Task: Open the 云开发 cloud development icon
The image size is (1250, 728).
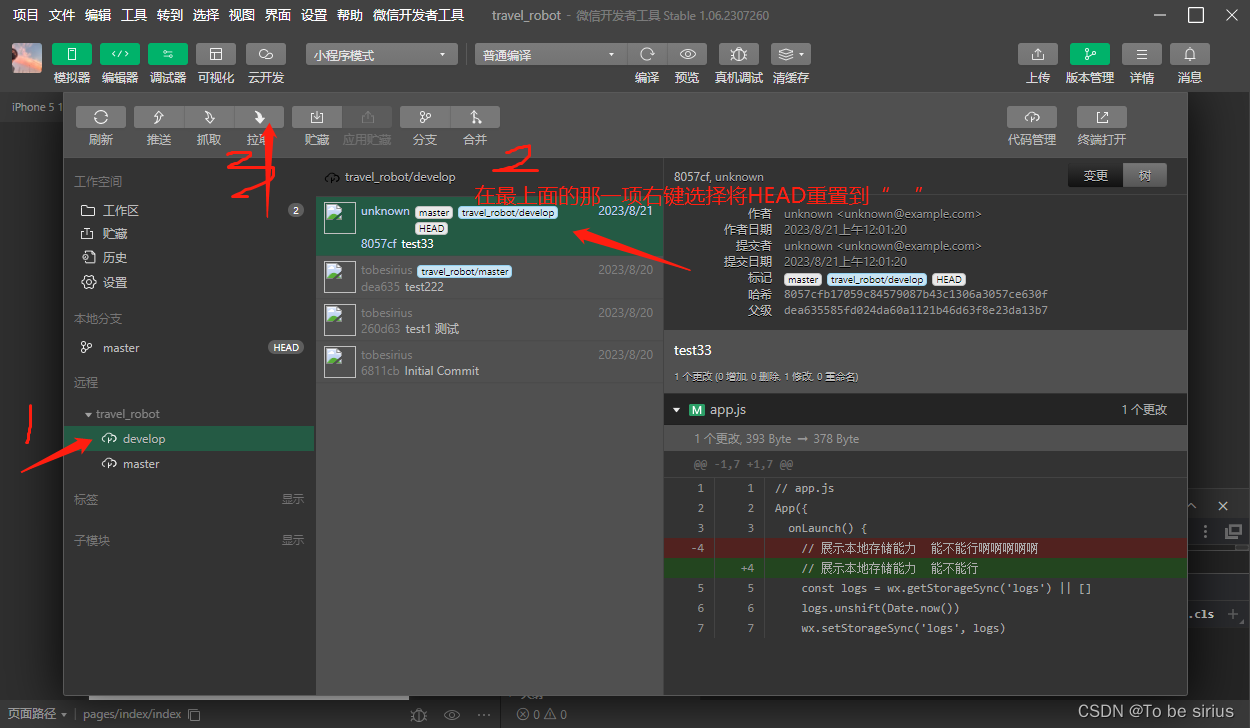Action: tap(265, 54)
